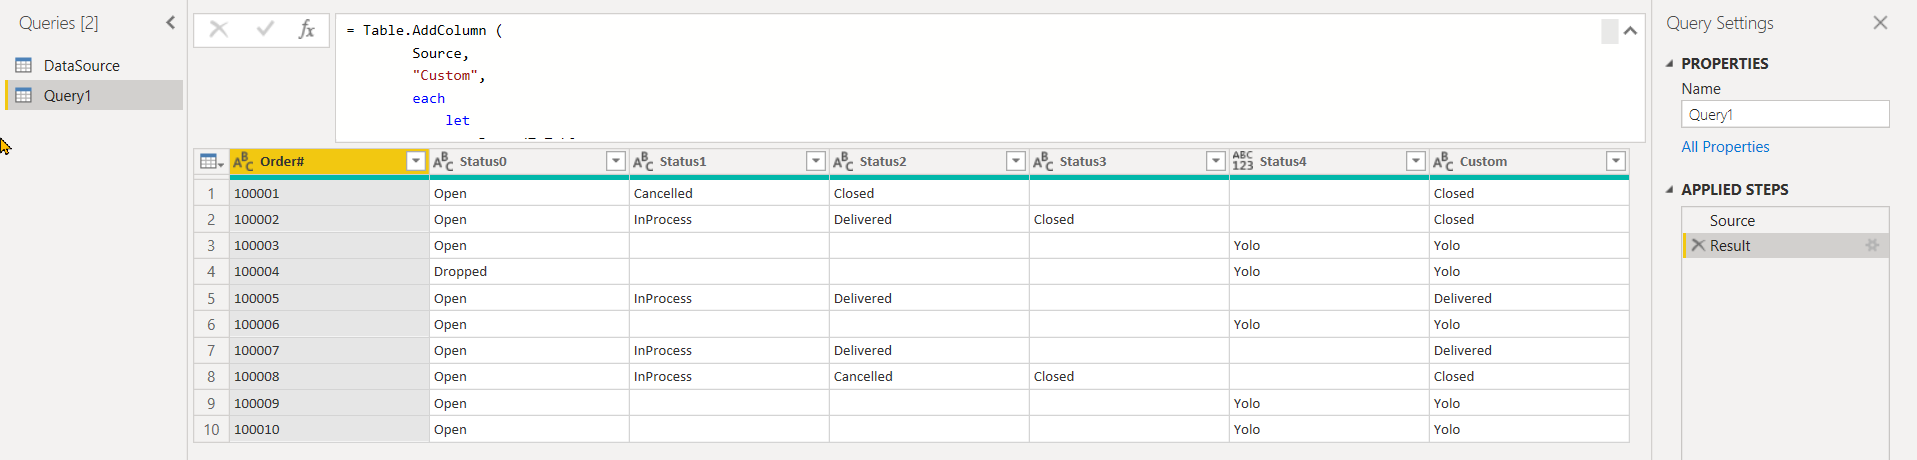Change ABC123 data type icon of Status4
Screen dimensions: 1917x460
(x=1243, y=162)
